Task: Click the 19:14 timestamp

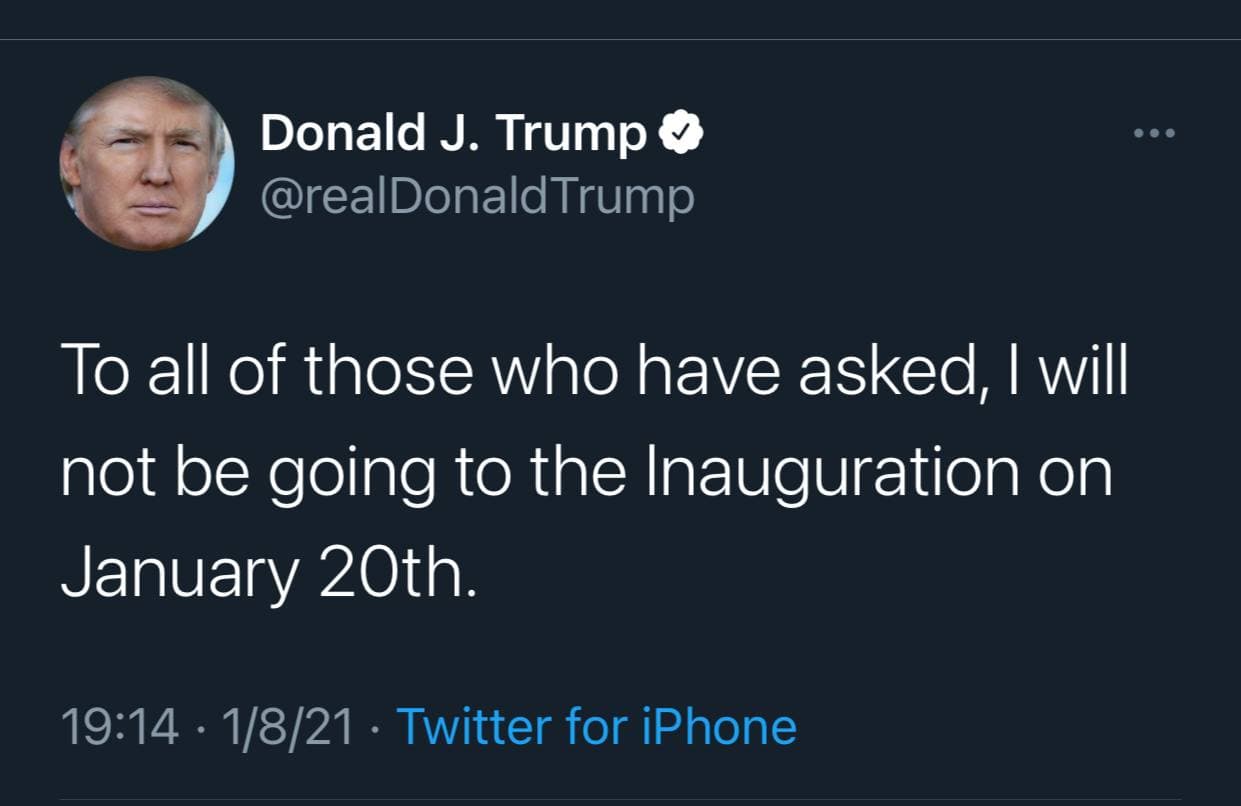Action: 120,727
